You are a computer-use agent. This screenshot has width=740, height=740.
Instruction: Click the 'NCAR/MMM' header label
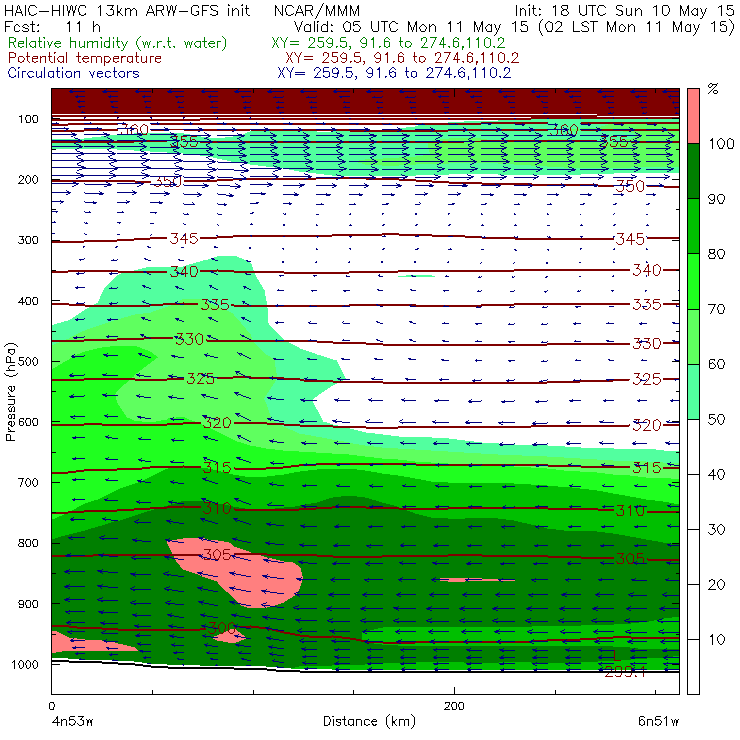pos(317,11)
